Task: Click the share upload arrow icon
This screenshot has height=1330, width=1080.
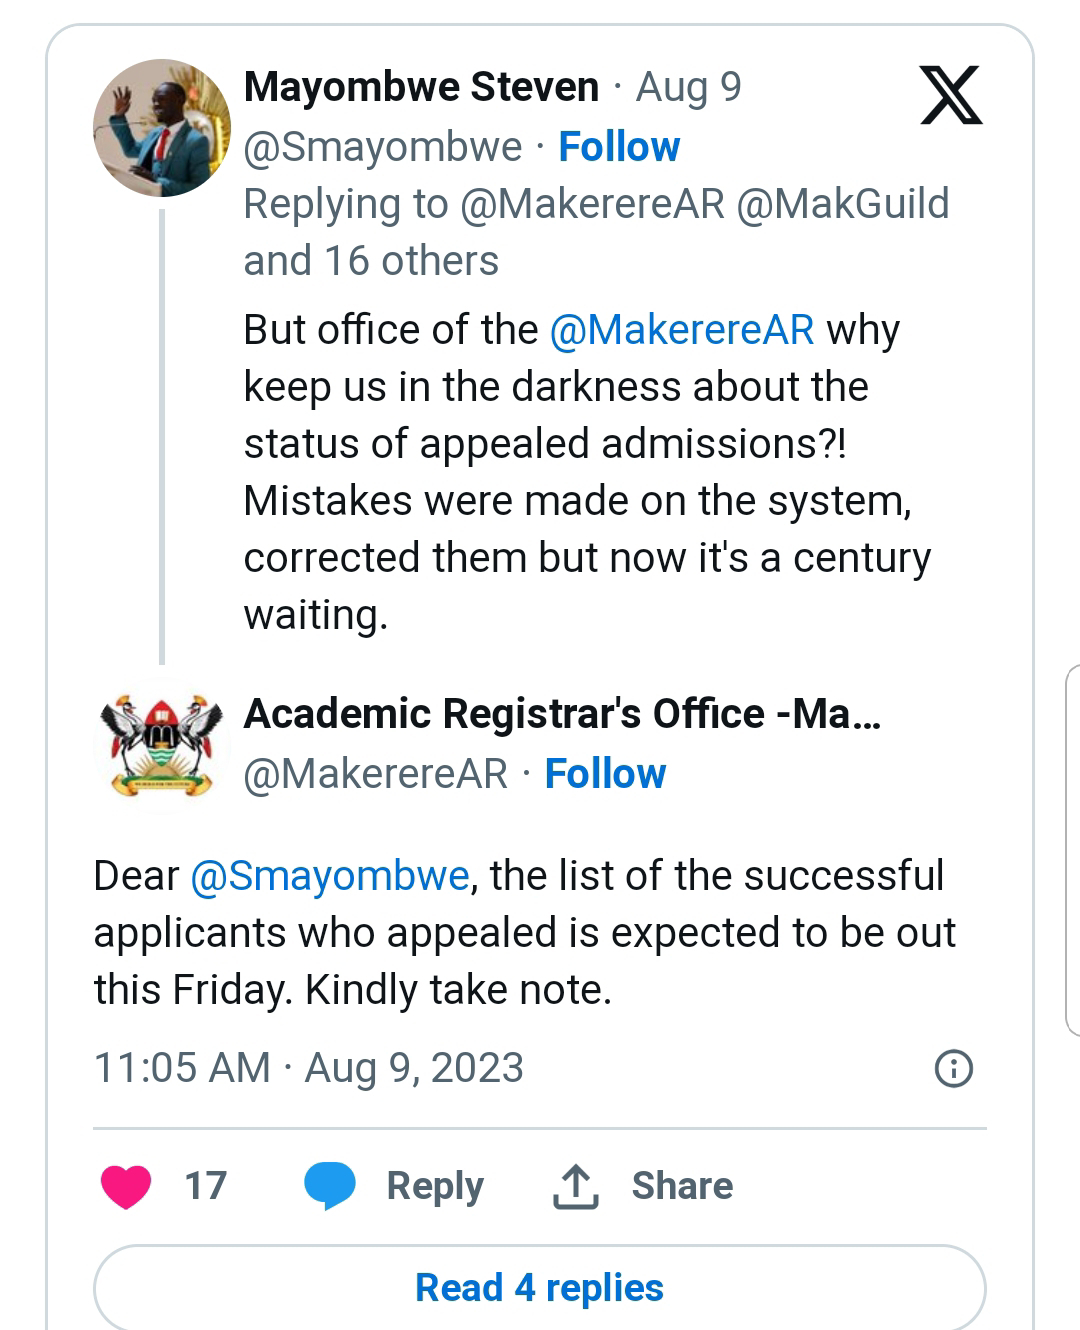Action: click(575, 1186)
